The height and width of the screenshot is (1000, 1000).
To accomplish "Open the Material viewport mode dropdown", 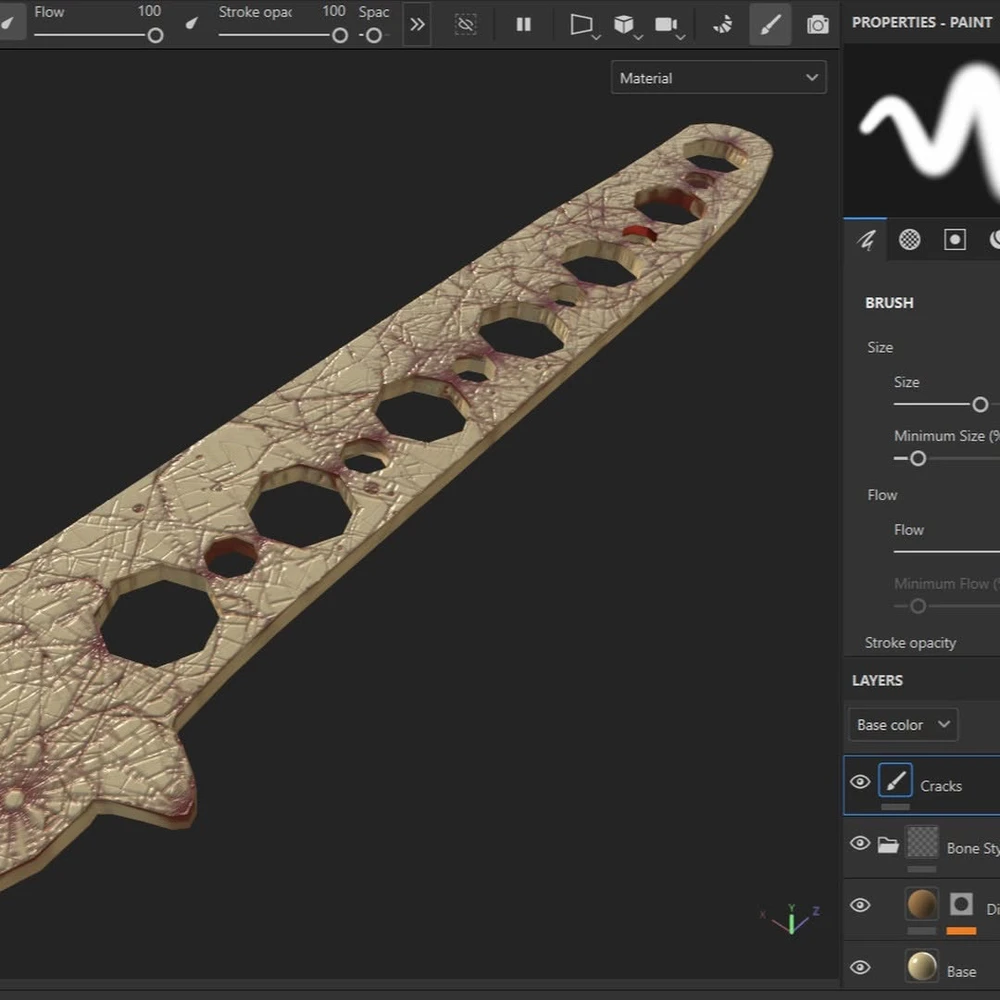I will coord(718,78).
